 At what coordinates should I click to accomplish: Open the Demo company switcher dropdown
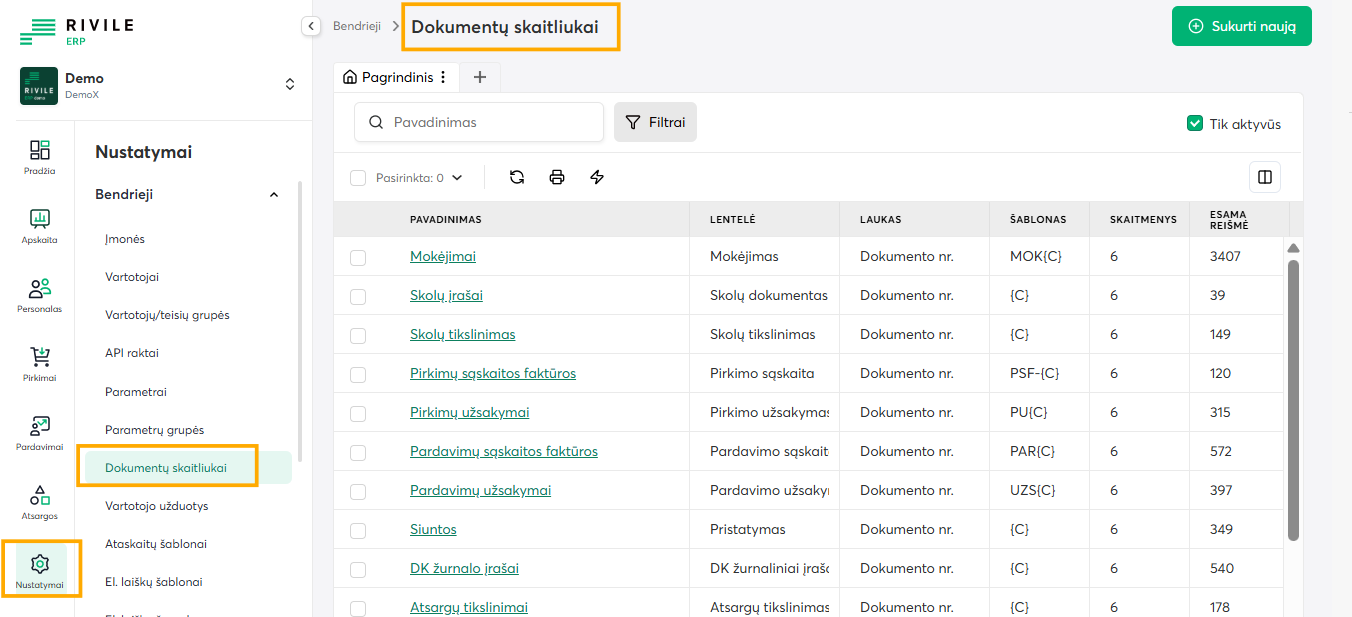[x=290, y=85]
